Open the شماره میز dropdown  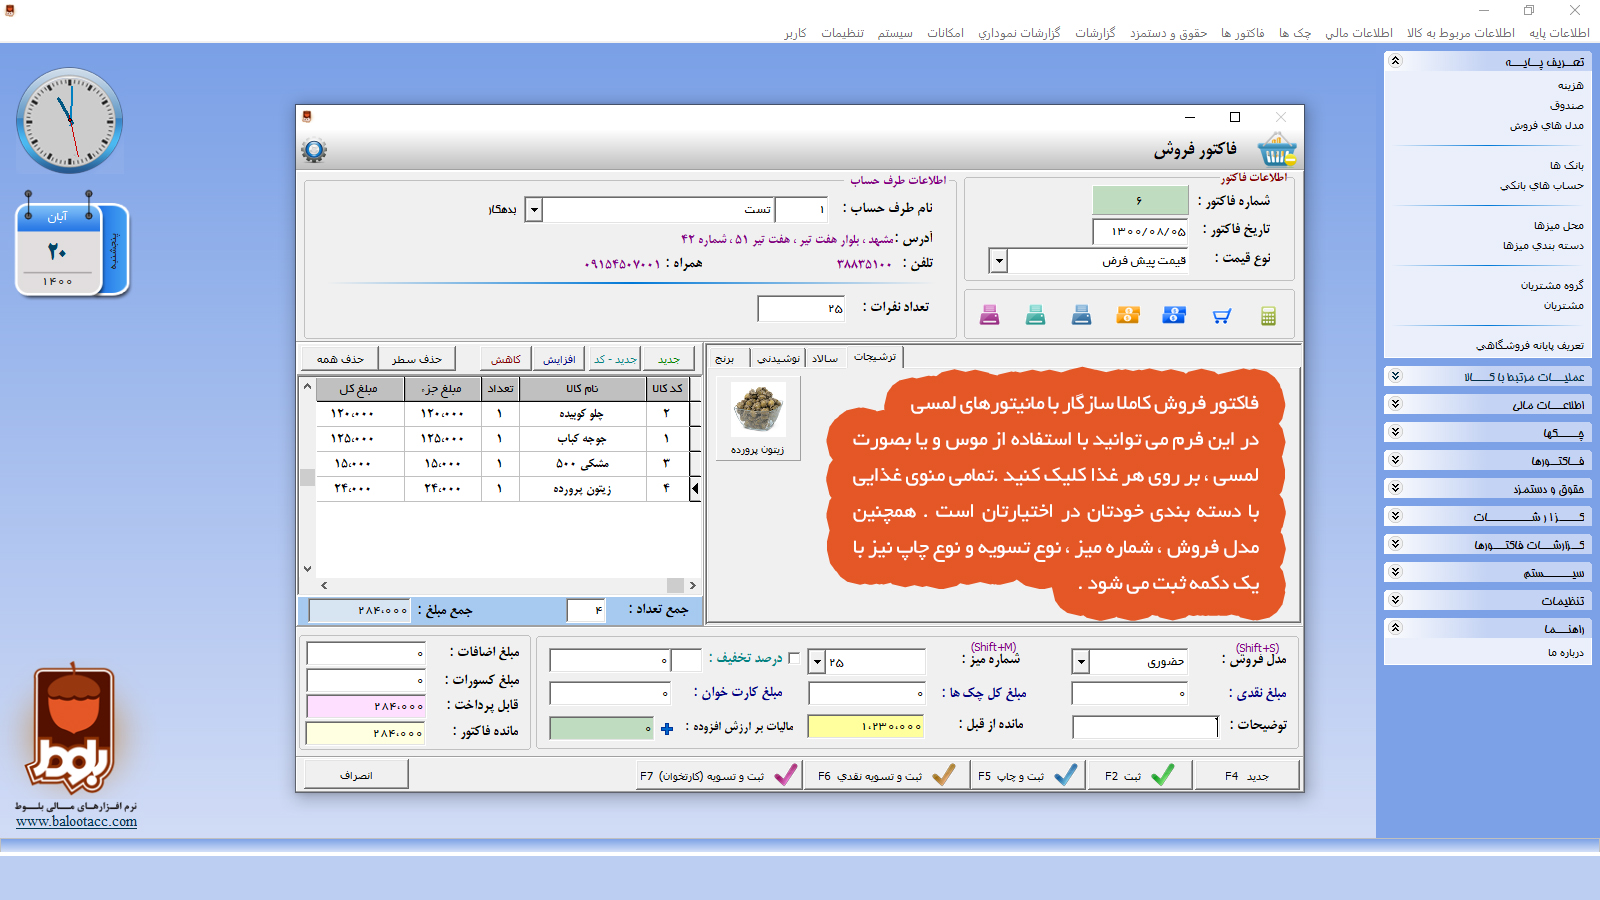coord(817,662)
